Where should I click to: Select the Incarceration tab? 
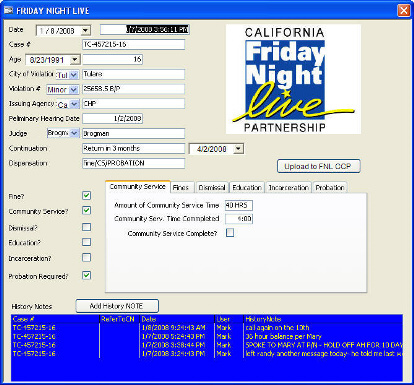[x=289, y=188]
